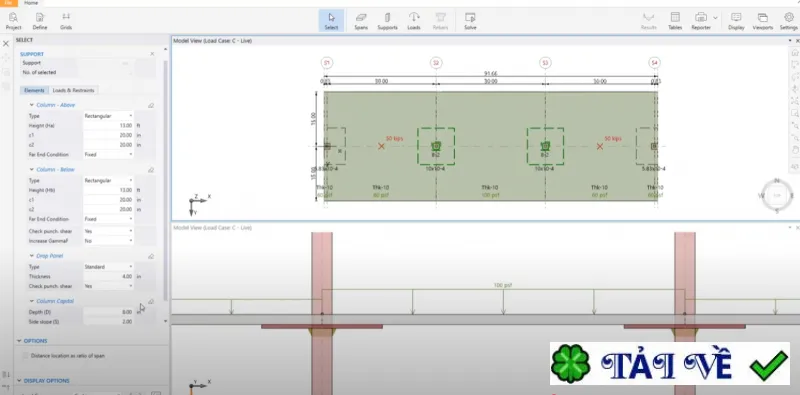Open the Rebars tool
The height and width of the screenshot is (395, 800).
pos(440,21)
